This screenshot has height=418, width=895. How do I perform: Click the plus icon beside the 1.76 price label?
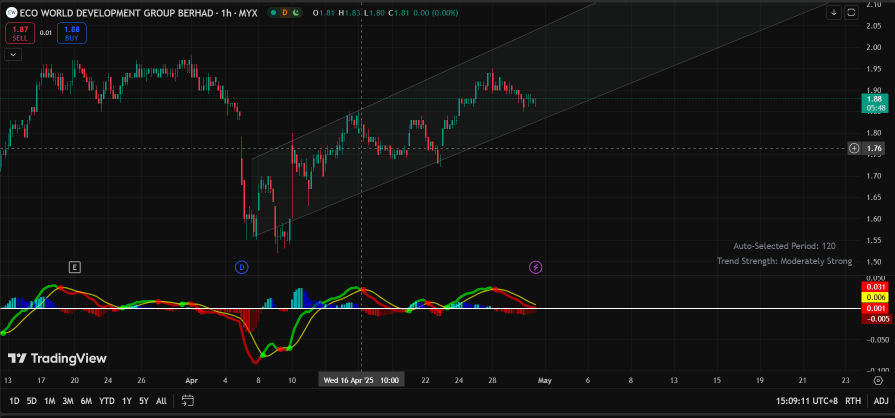tap(854, 148)
